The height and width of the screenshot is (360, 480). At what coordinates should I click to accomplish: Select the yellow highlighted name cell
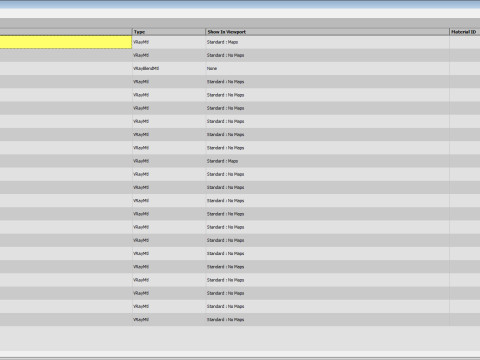[66, 42]
